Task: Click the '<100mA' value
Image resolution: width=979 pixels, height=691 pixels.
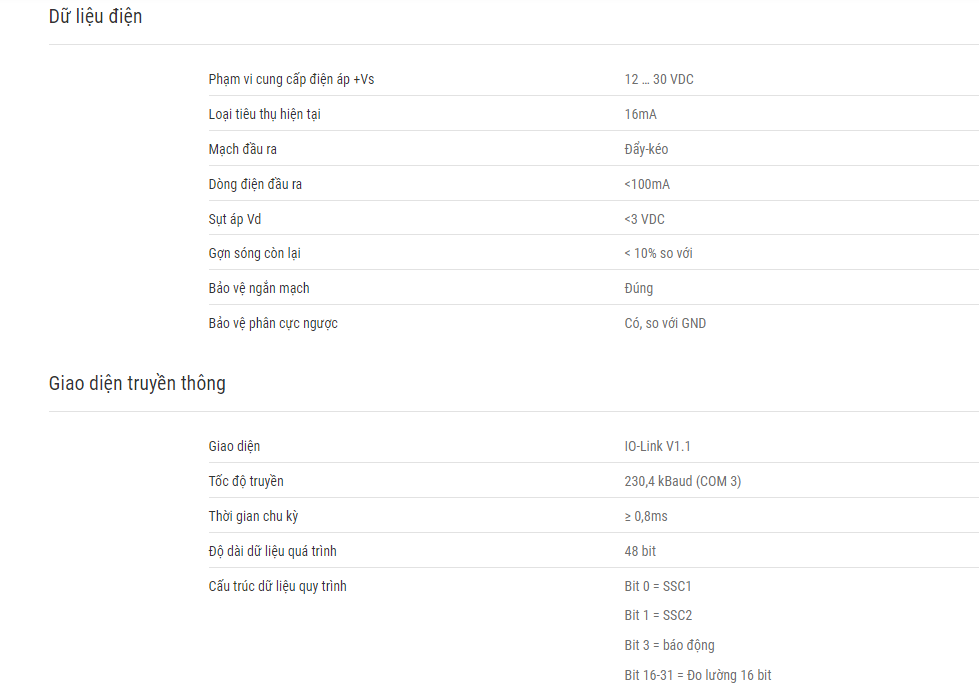Action: tap(647, 184)
